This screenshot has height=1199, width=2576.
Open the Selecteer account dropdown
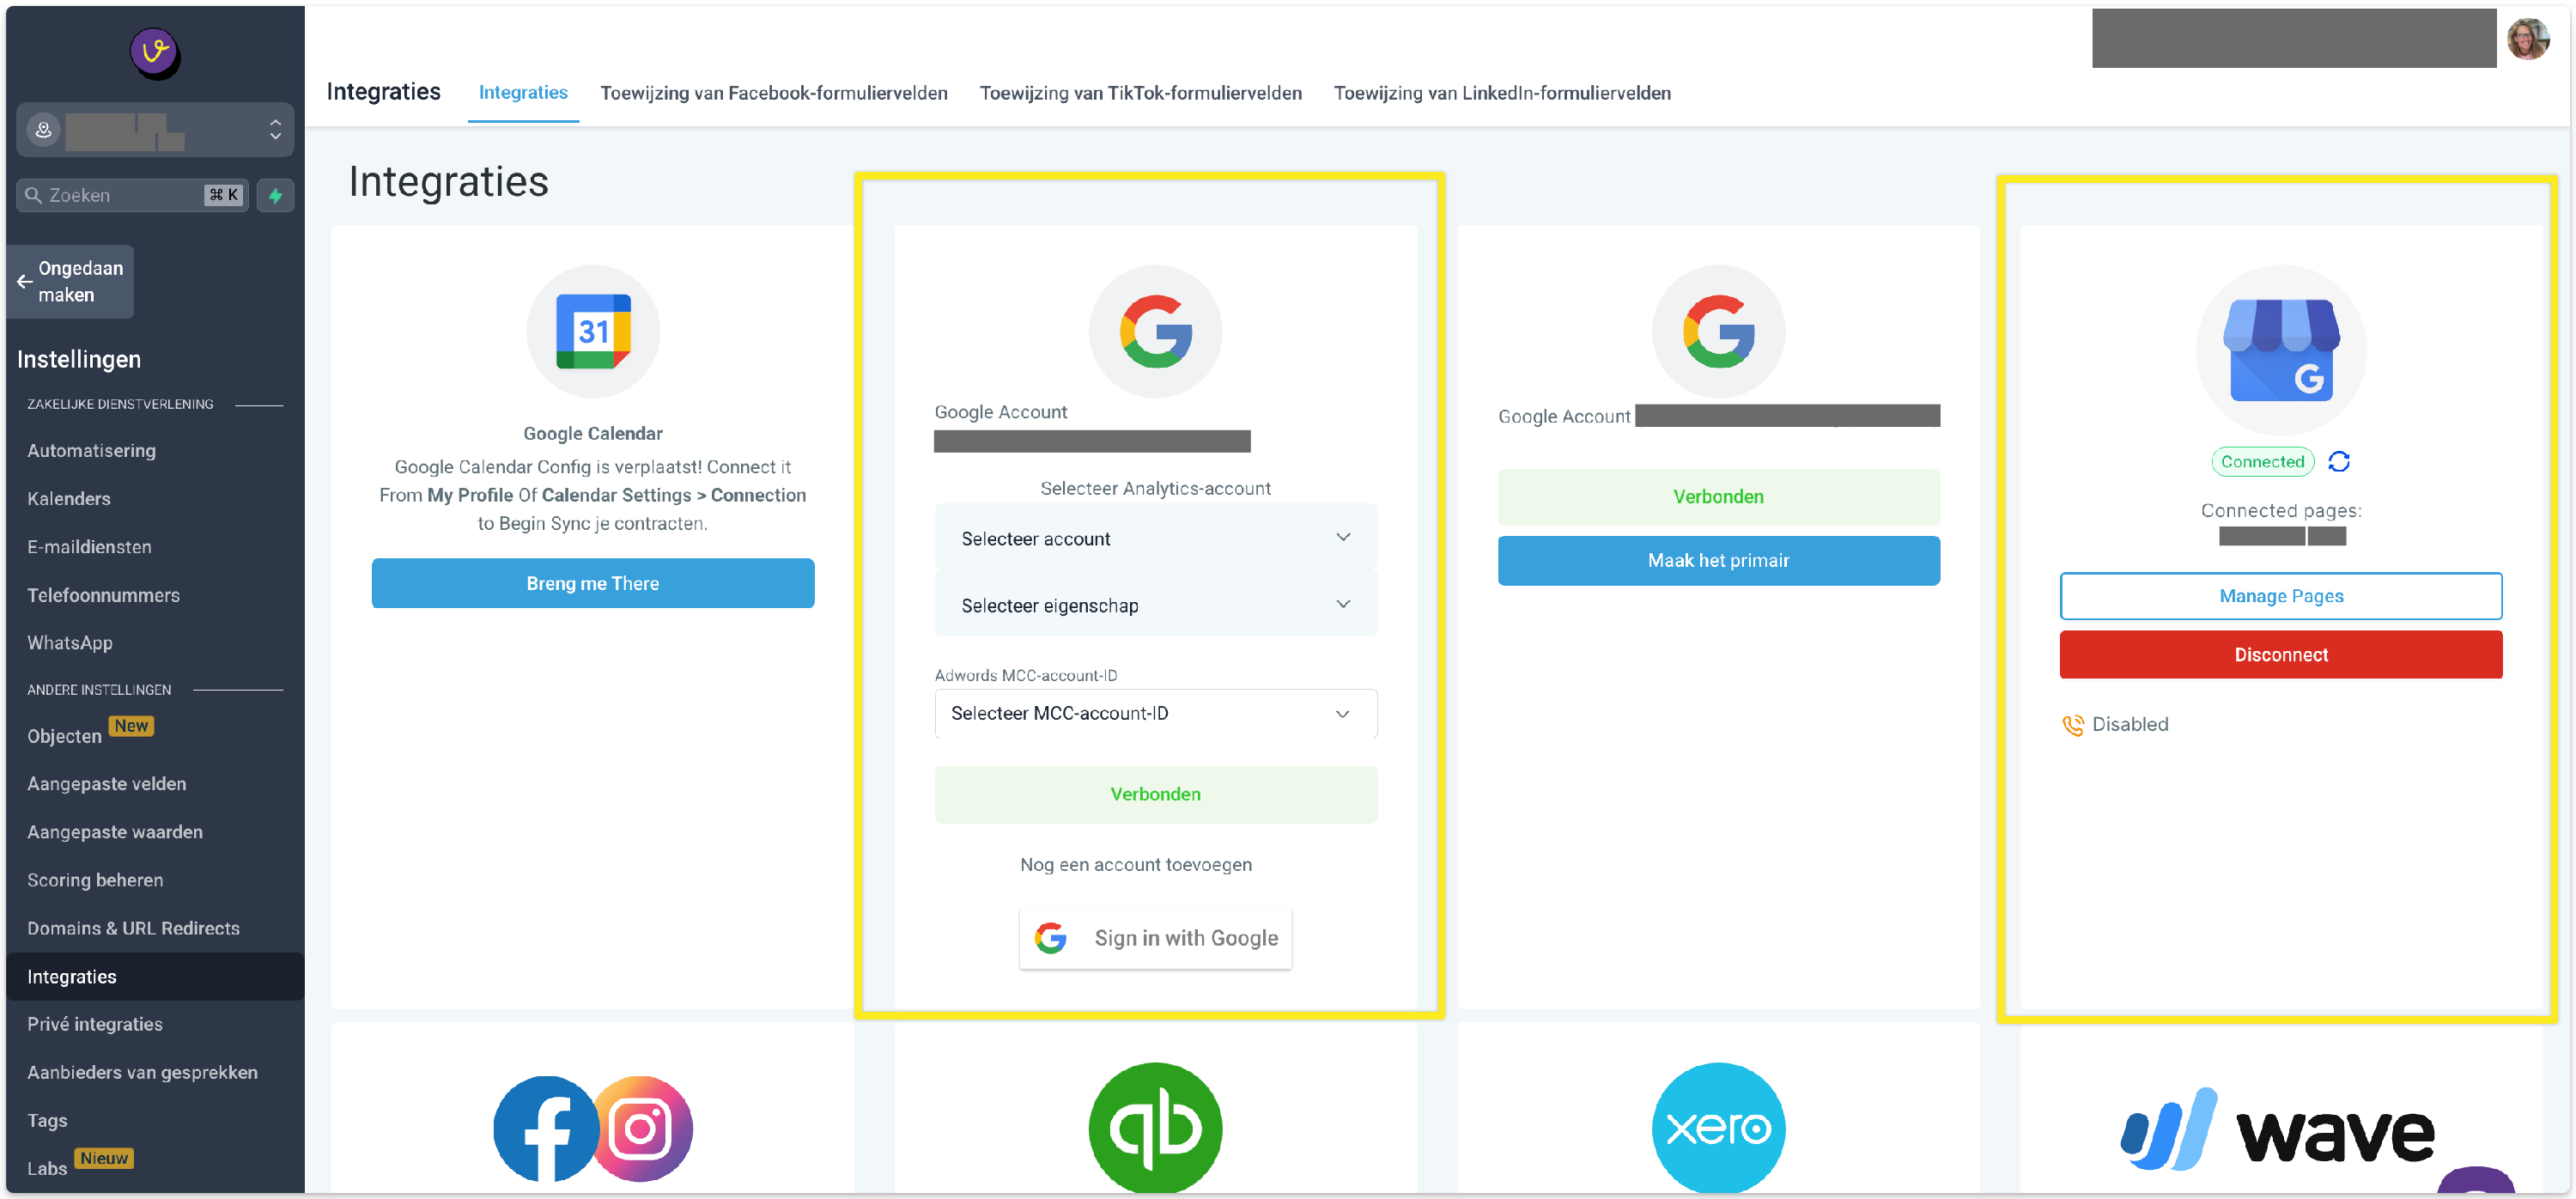tap(1155, 538)
